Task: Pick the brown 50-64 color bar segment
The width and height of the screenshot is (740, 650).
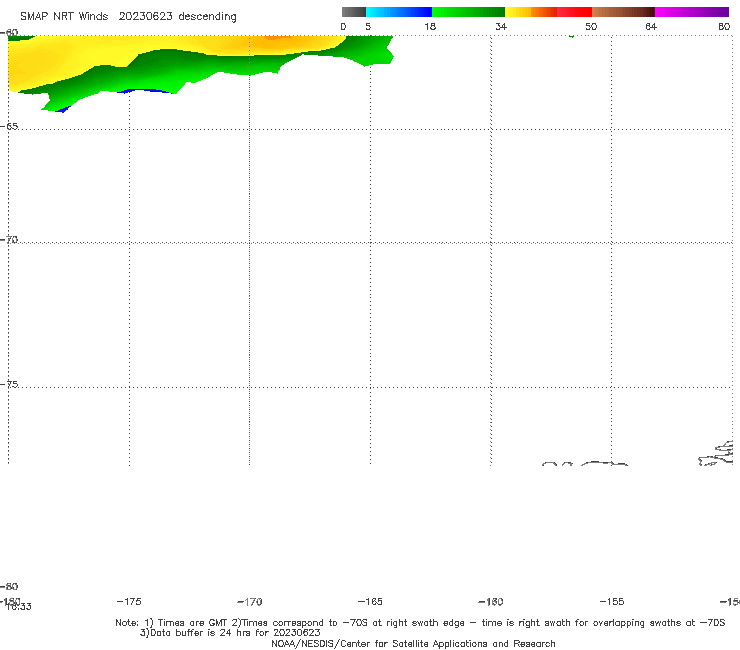Action: pos(623,12)
